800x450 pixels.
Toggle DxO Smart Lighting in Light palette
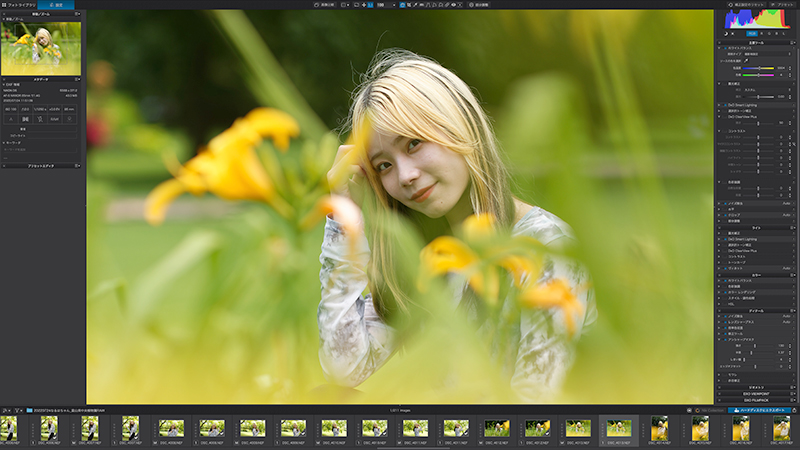(x=725, y=239)
